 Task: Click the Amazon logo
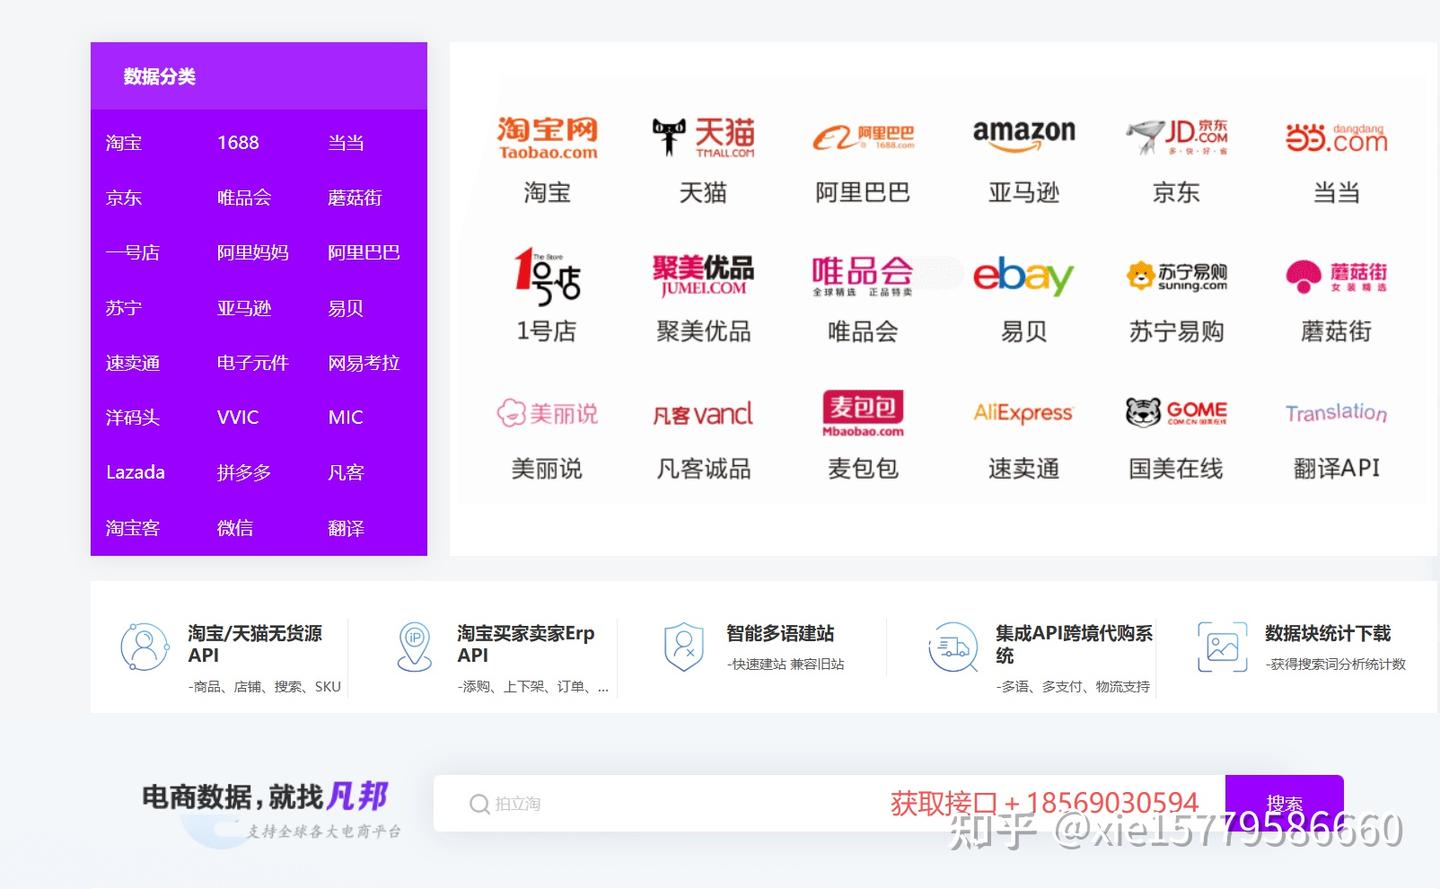1022,133
